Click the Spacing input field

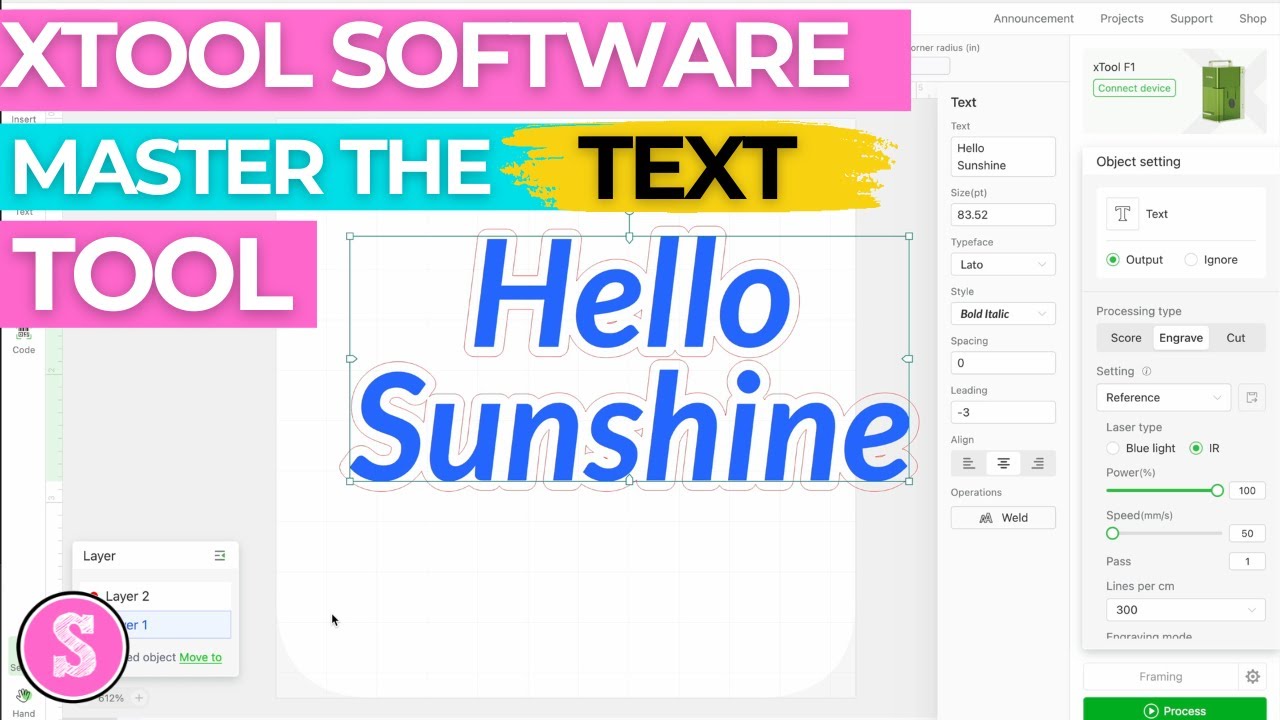[1003, 363]
